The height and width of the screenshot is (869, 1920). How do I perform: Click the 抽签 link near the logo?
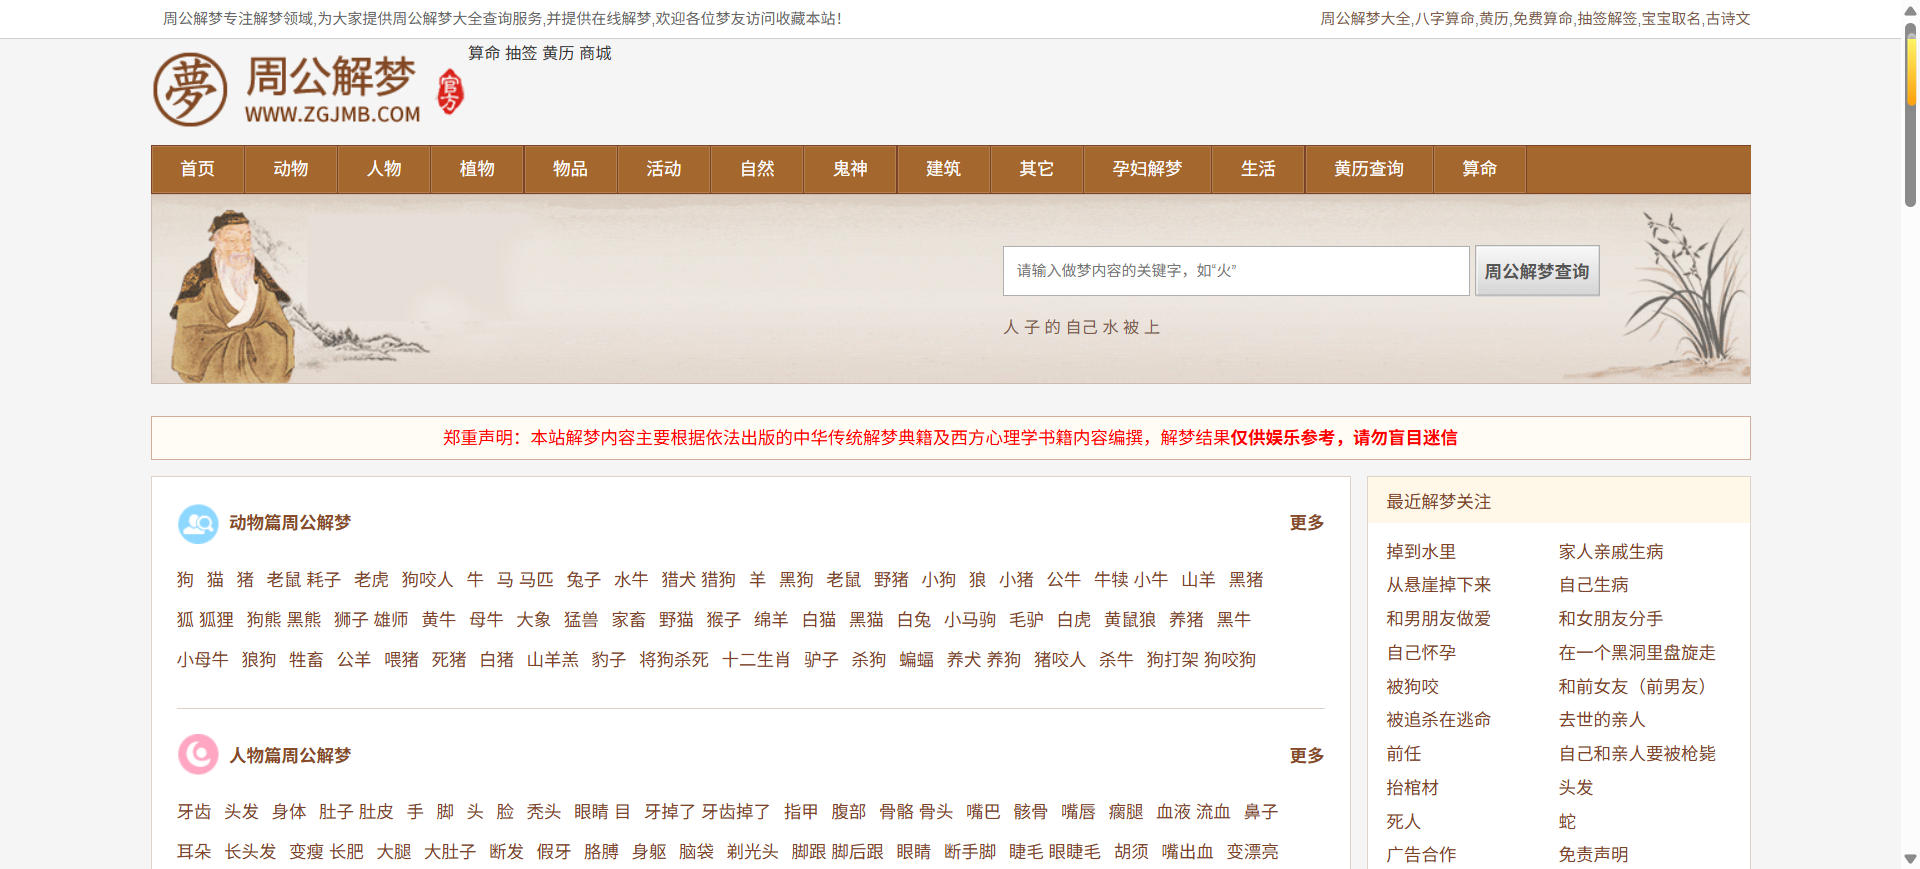pos(521,53)
